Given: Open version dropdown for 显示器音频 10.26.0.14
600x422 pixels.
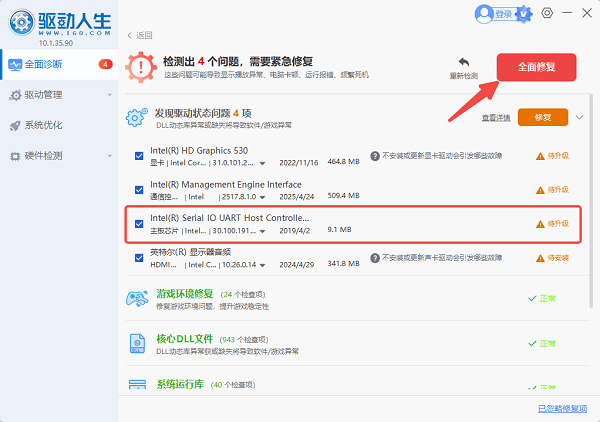Looking at the screenshot, I should tap(262, 265).
